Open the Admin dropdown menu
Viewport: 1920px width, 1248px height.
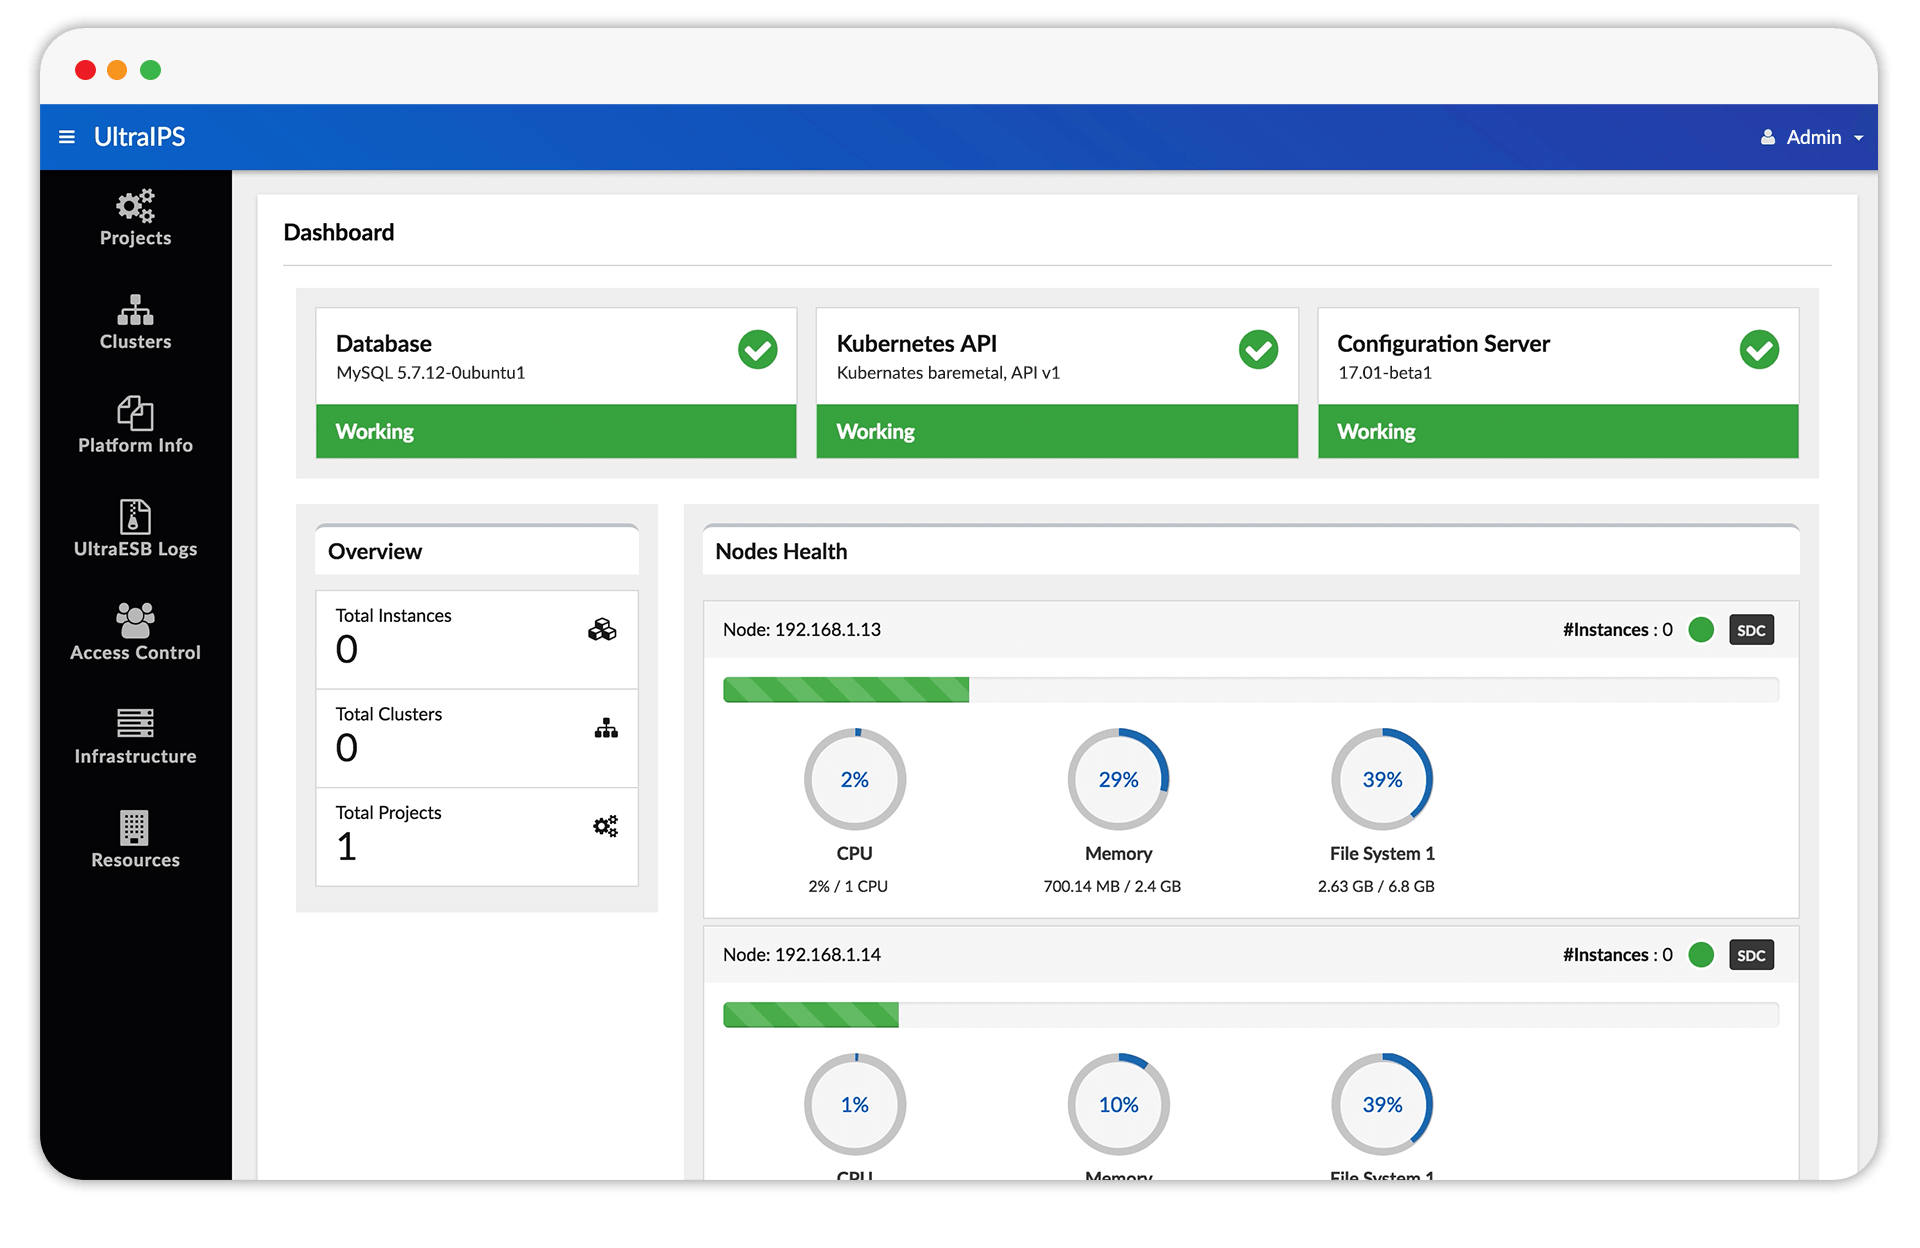coord(1805,136)
